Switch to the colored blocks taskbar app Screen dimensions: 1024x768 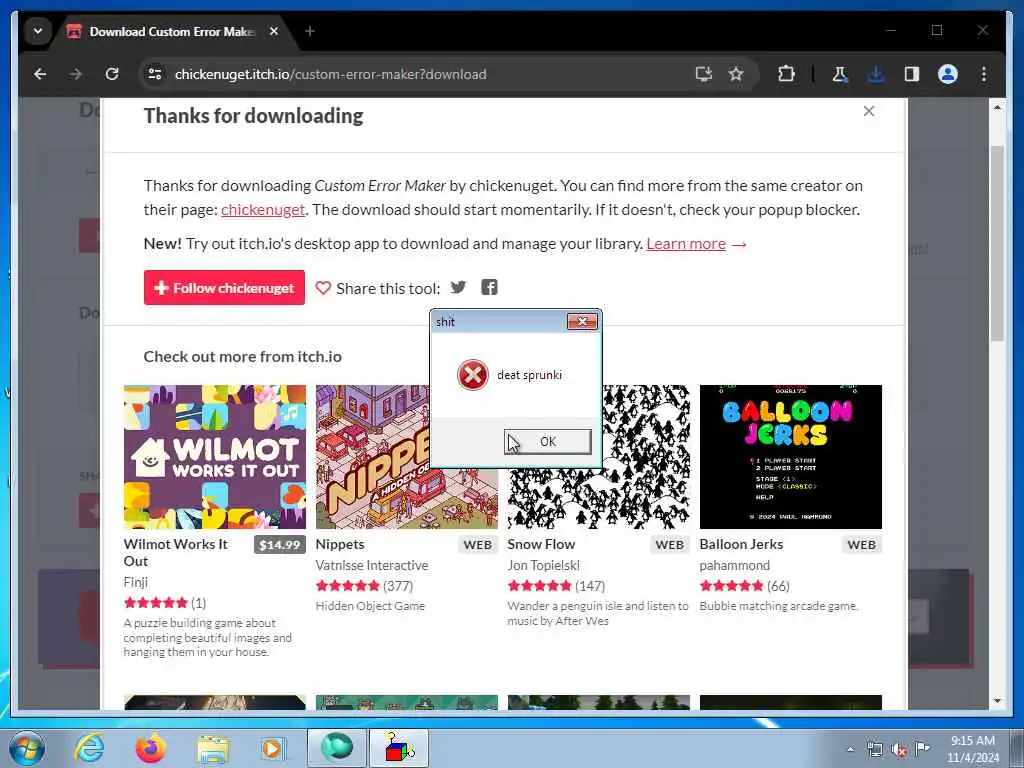pos(399,748)
